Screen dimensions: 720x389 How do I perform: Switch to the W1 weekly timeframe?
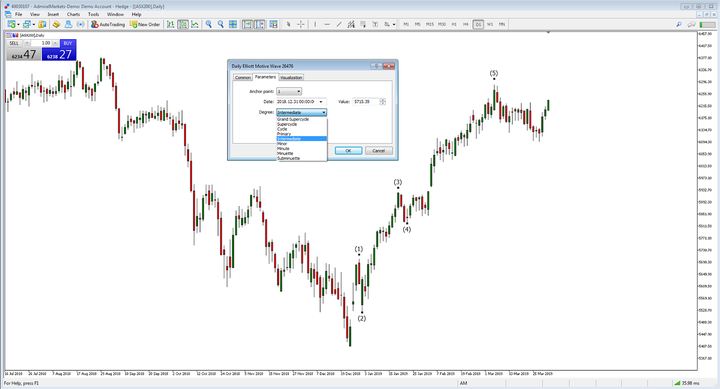click(x=490, y=24)
